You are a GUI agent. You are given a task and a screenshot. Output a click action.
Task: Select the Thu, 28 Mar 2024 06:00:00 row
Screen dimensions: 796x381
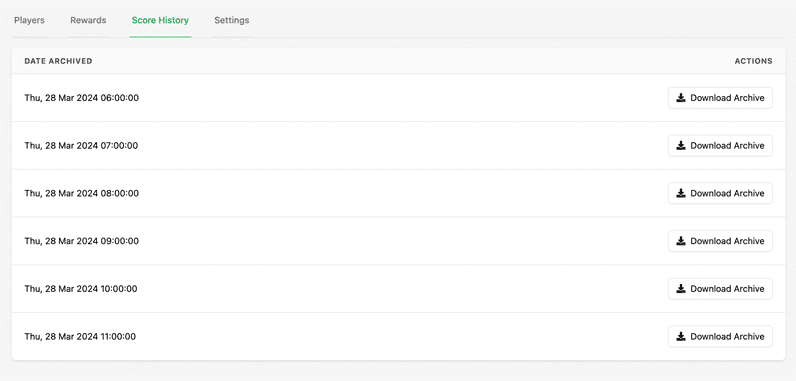click(x=399, y=98)
